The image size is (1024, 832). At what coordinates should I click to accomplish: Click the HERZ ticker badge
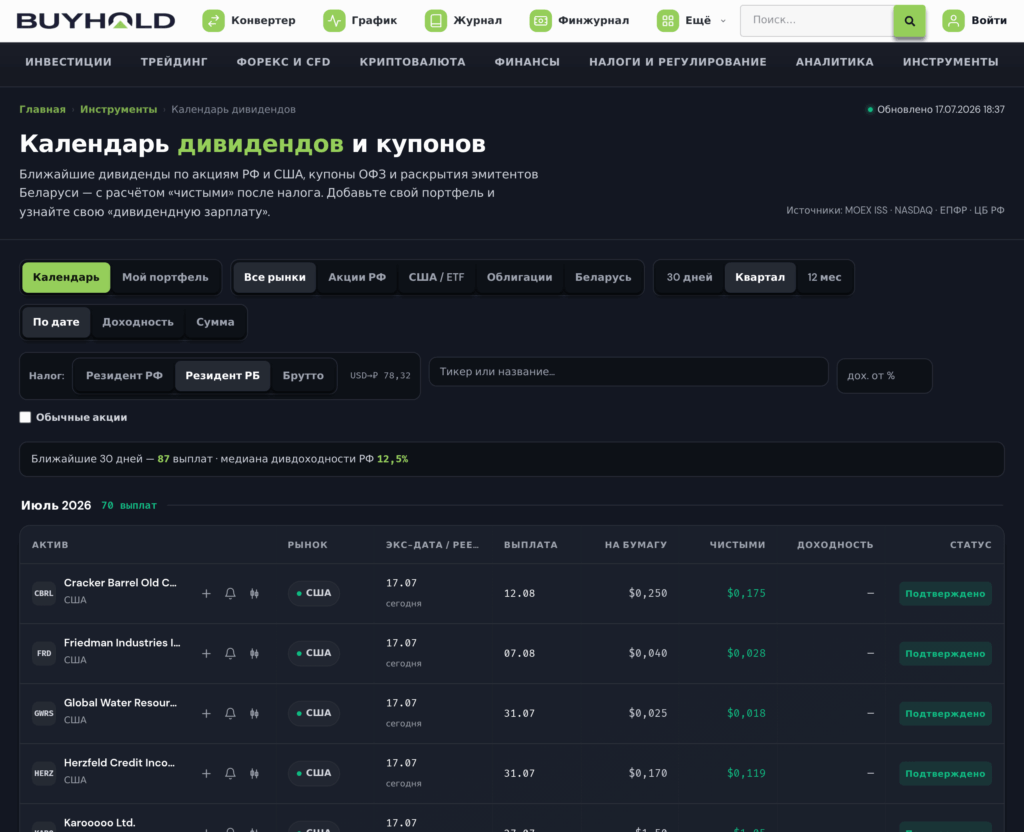coord(44,774)
